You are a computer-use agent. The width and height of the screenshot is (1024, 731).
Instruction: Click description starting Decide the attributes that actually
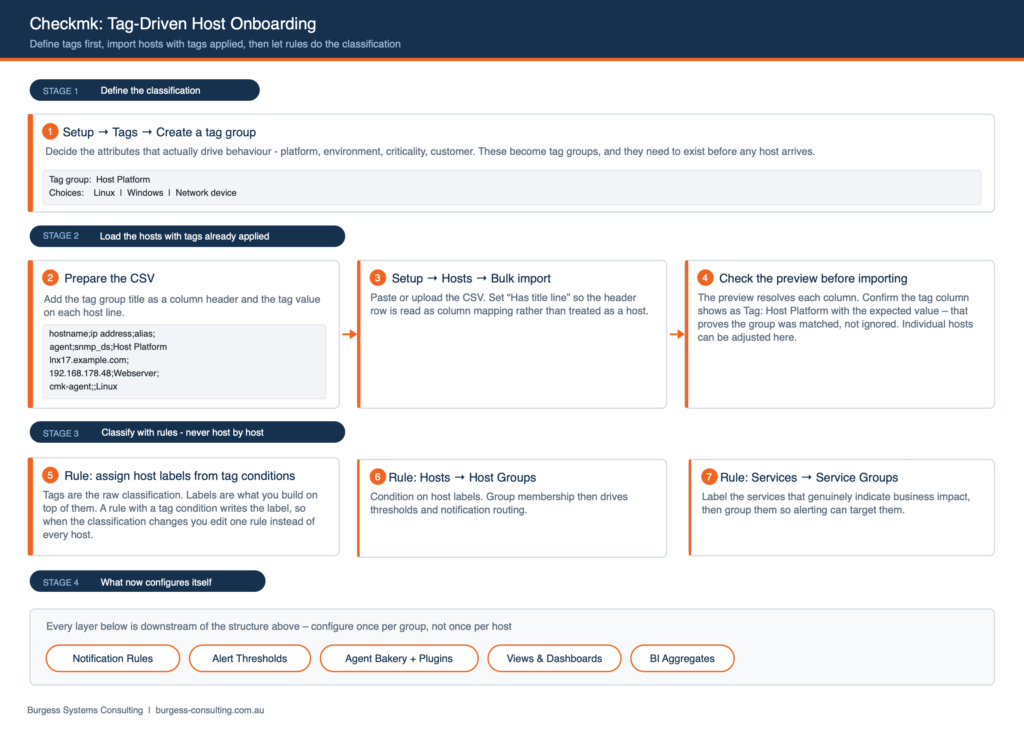pos(430,151)
